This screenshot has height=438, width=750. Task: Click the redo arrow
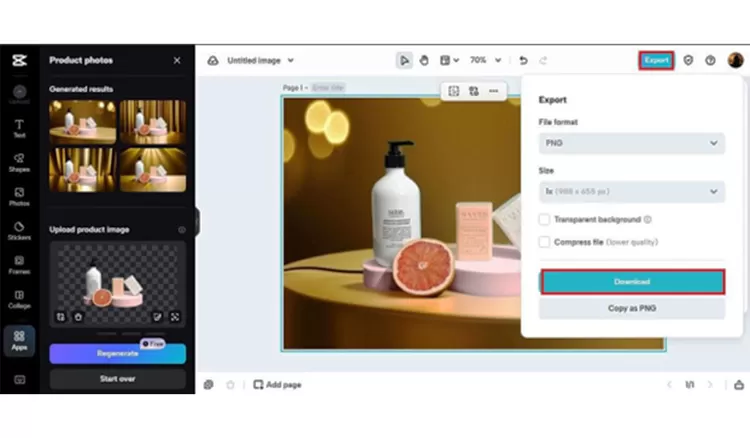click(x=543, y=60)
